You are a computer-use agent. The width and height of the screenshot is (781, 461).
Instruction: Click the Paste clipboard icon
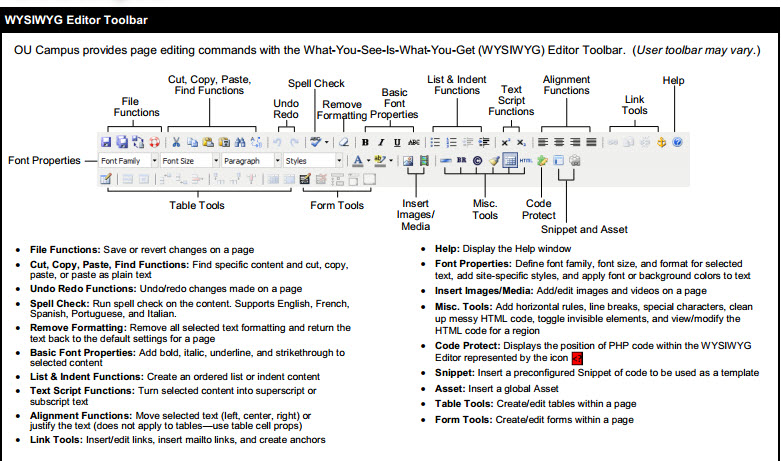(x=208, y=142)
